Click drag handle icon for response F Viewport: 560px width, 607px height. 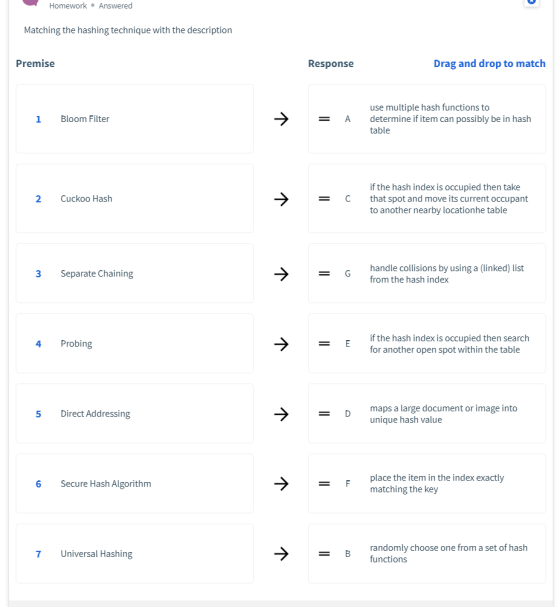[x=324, y=484]
